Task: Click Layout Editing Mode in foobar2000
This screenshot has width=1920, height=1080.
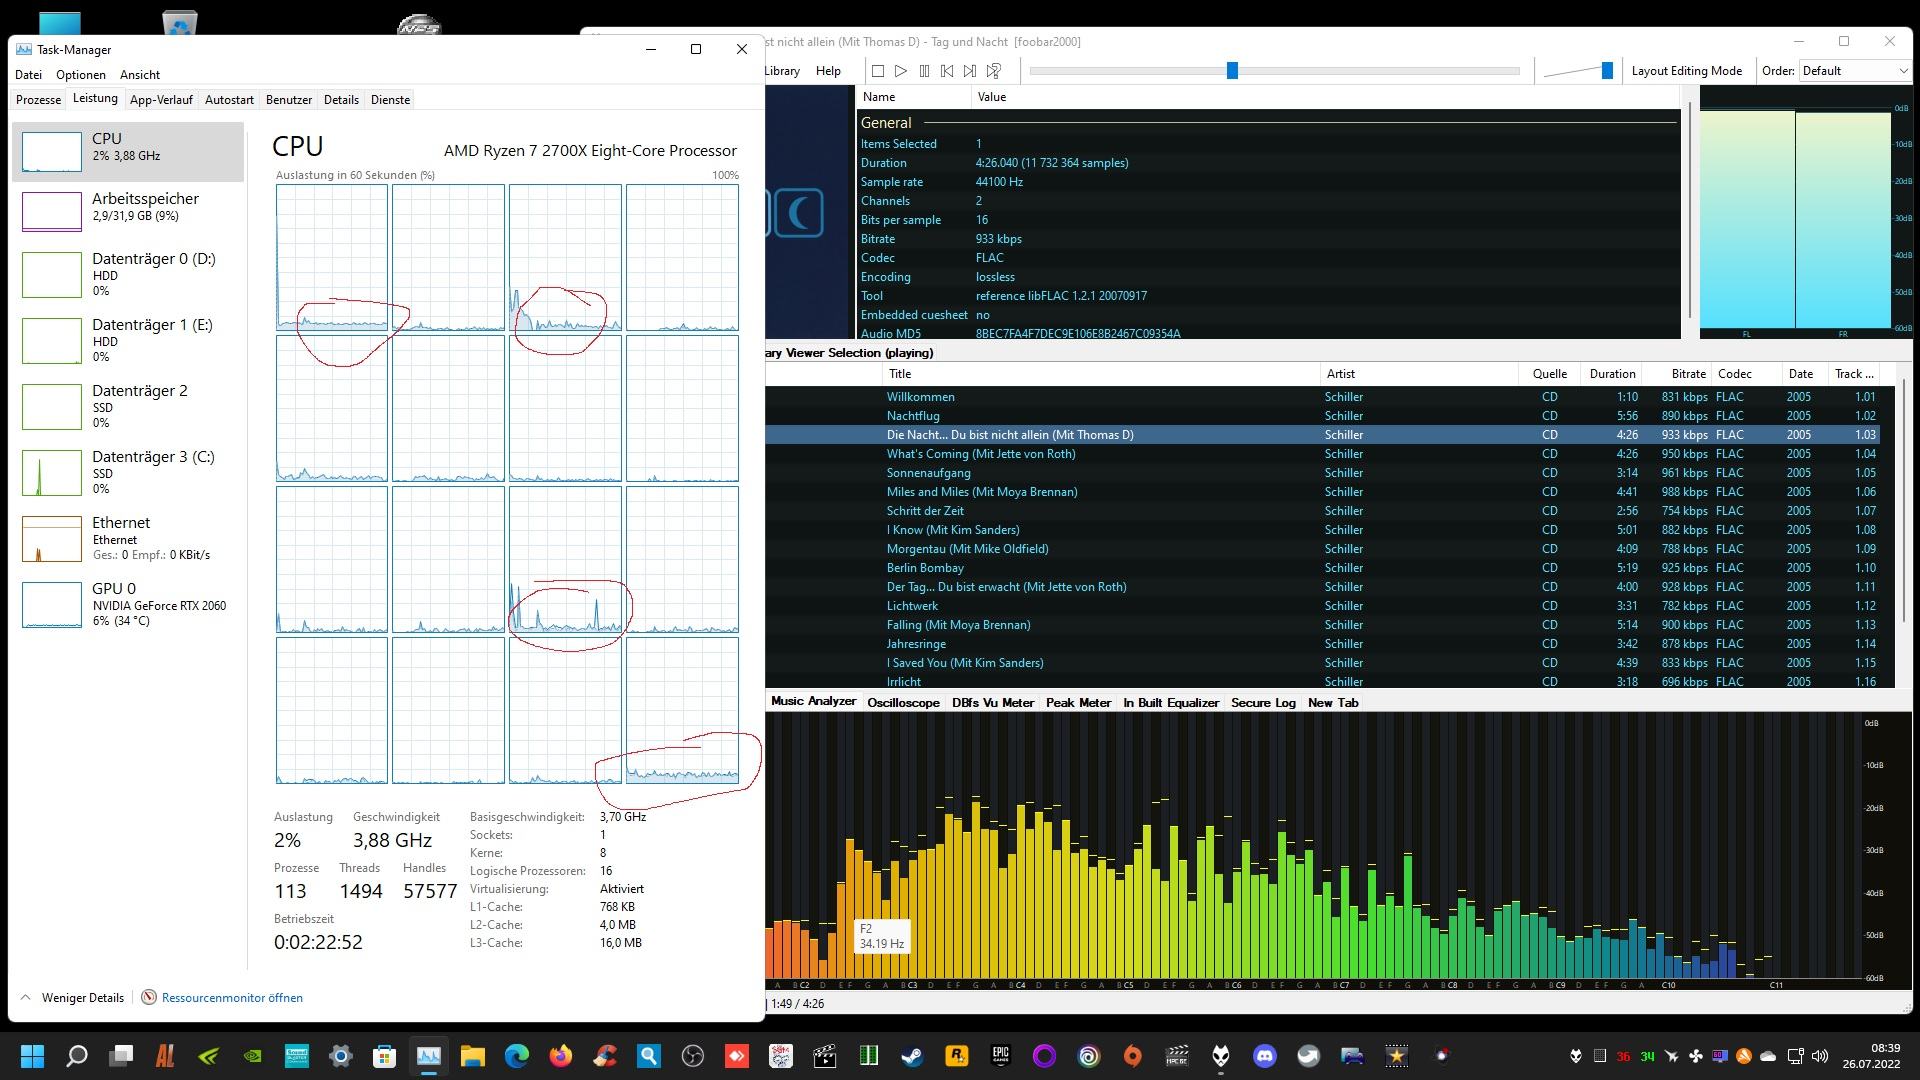Action: (x=1687, y=71)
